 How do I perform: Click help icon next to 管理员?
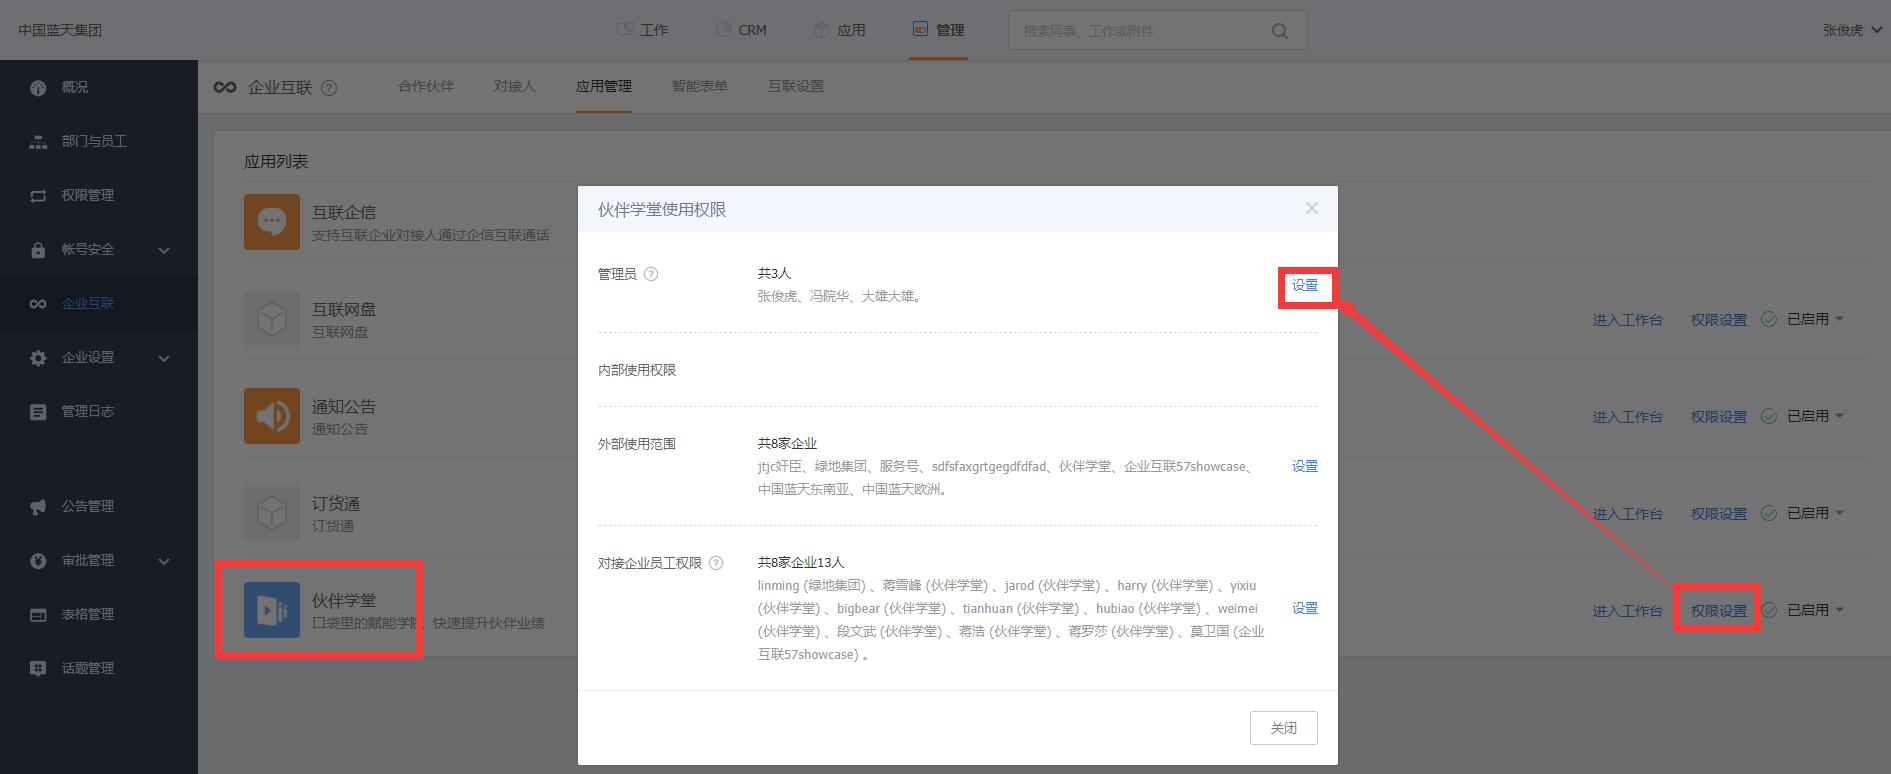point(651,274)
